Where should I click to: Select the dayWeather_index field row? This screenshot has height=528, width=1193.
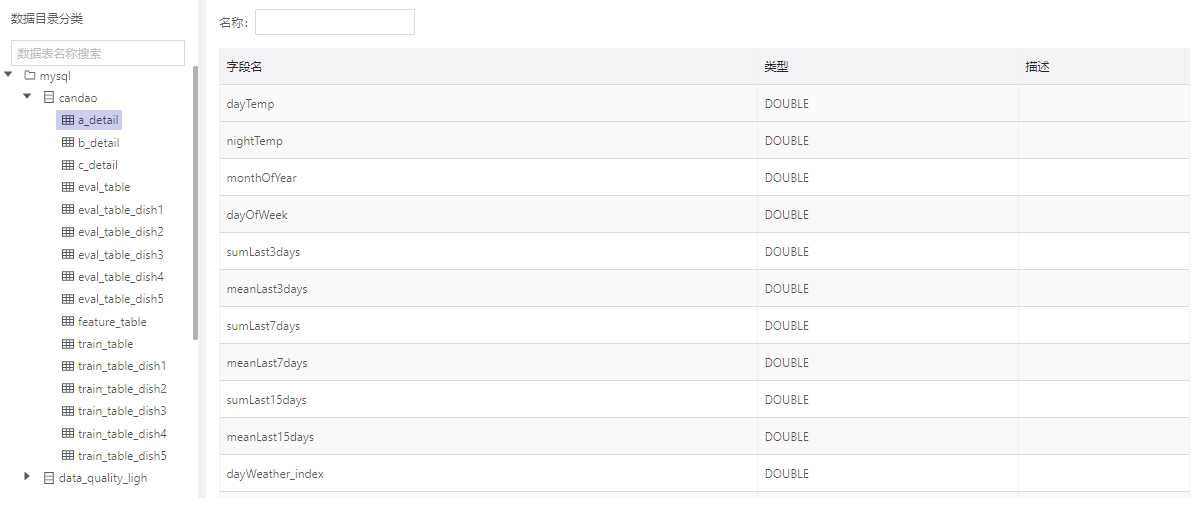[705, 473]
